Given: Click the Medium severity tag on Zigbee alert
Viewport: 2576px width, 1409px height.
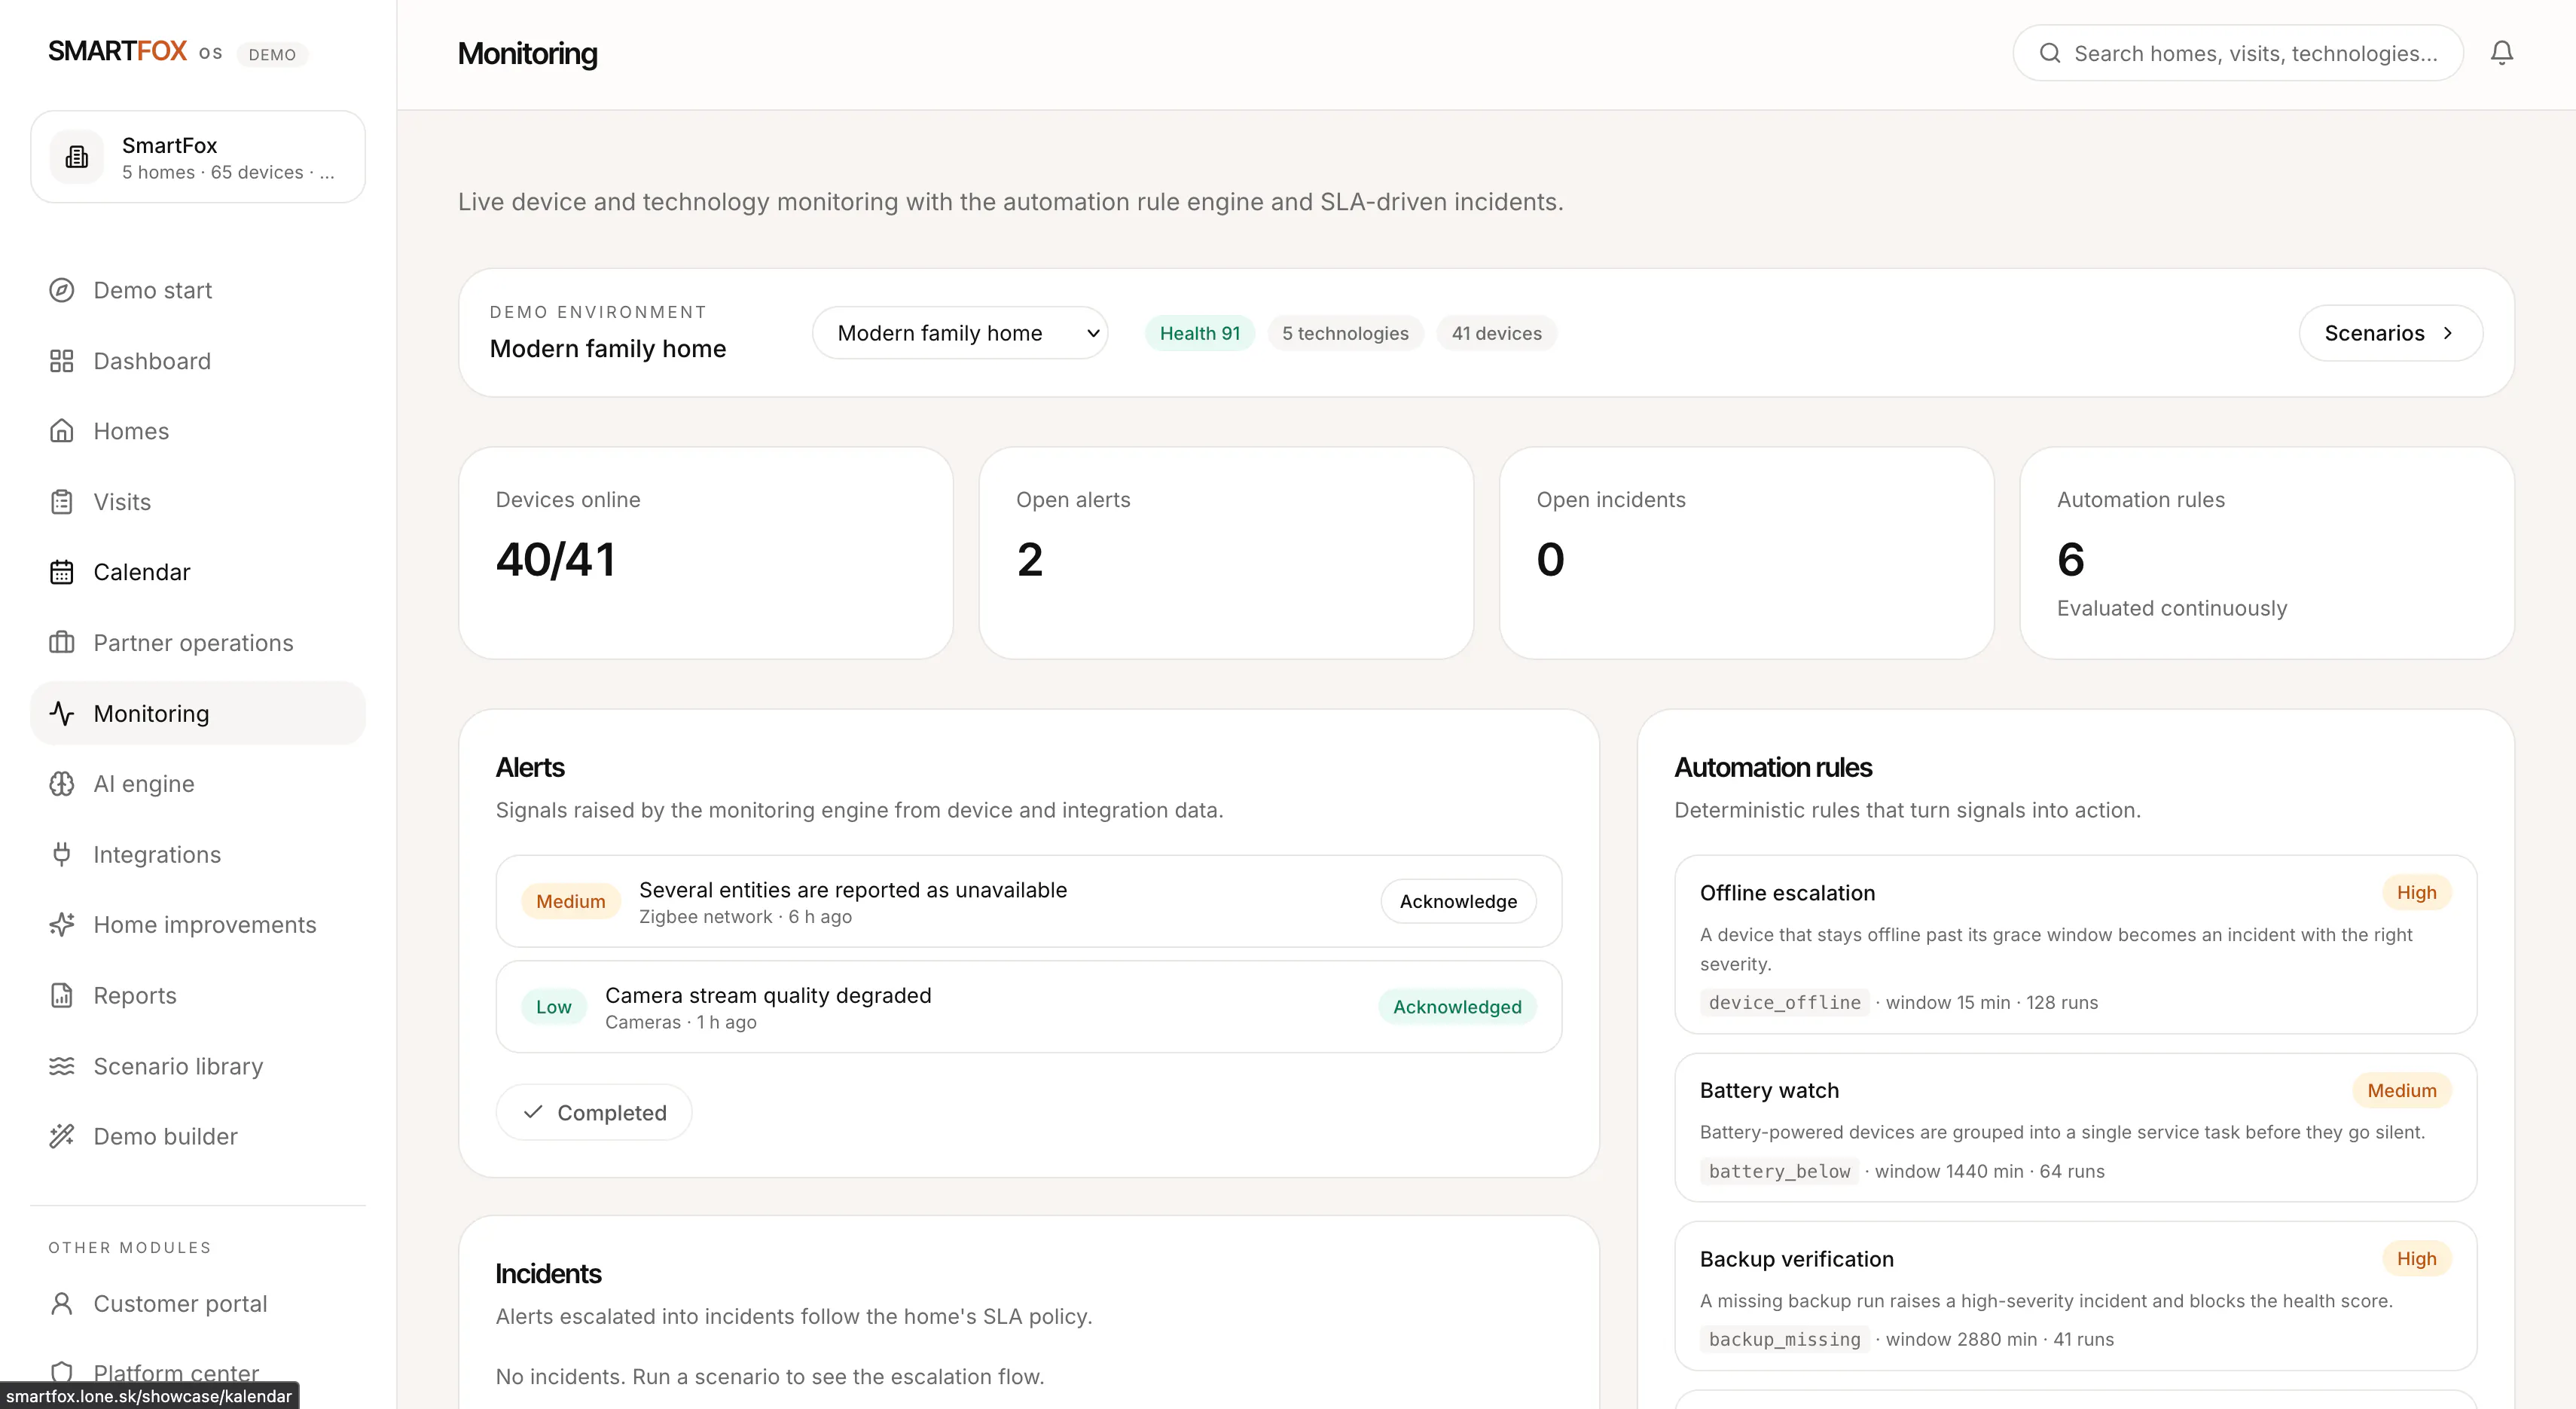Looking at the screenshot, I should coord(570,901).
